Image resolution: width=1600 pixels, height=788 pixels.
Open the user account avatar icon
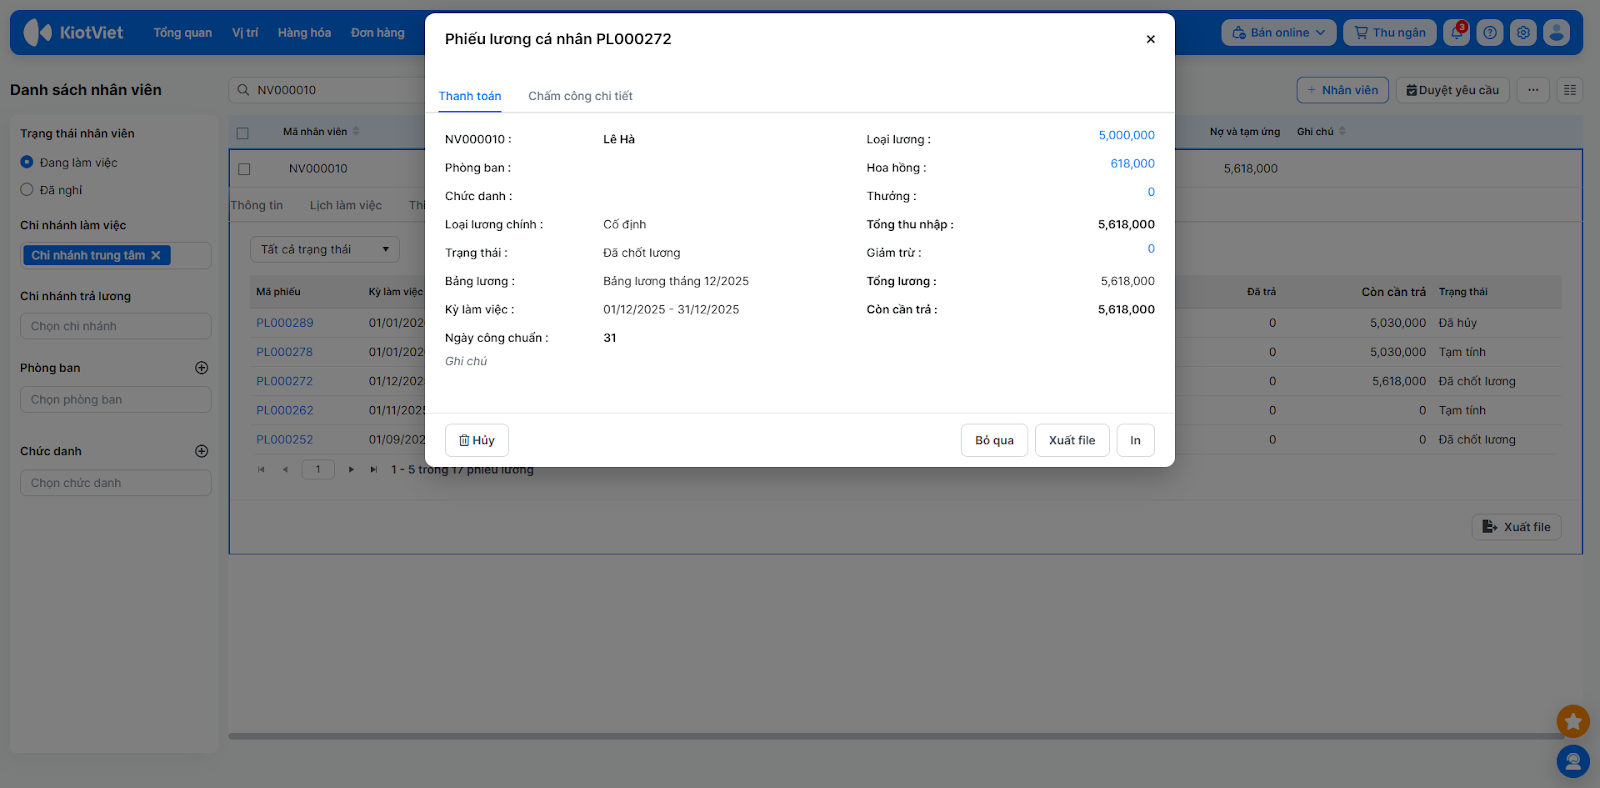(x=1556, y=33)
